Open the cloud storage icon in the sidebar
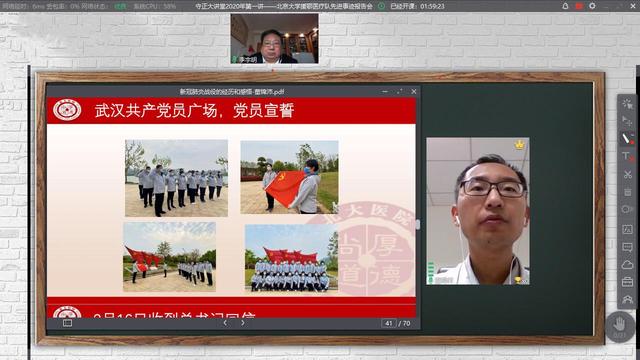Viewport: 640px width, 360px height. point(627,264)
